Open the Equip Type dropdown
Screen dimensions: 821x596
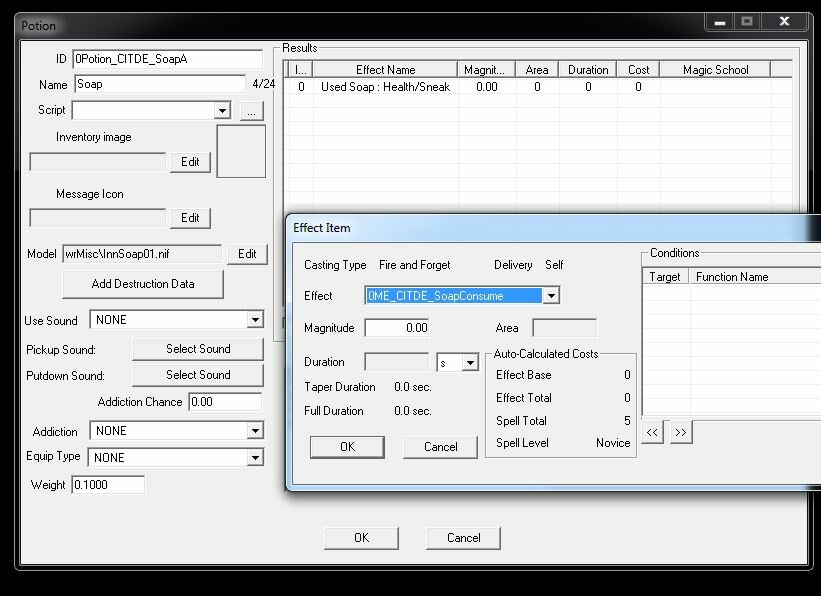[x=255, y=458]
